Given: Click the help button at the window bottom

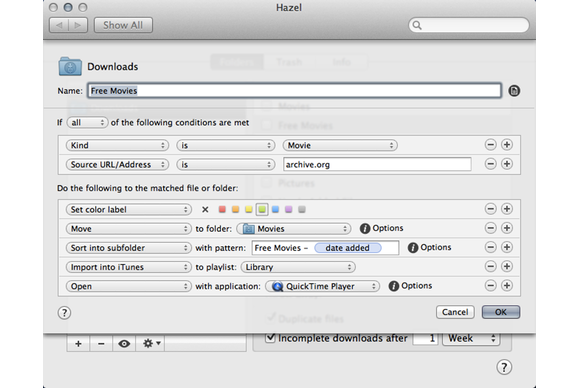Looking at the screenshot, I should [504, 367].
